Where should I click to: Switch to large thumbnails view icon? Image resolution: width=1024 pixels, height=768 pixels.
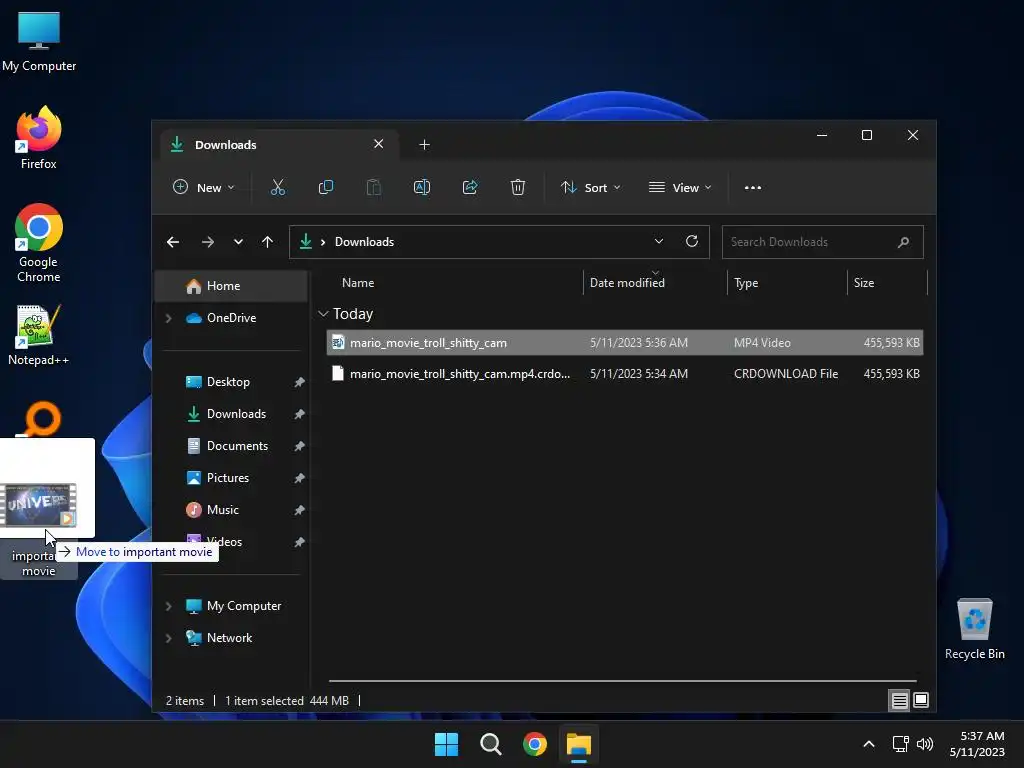921,701
